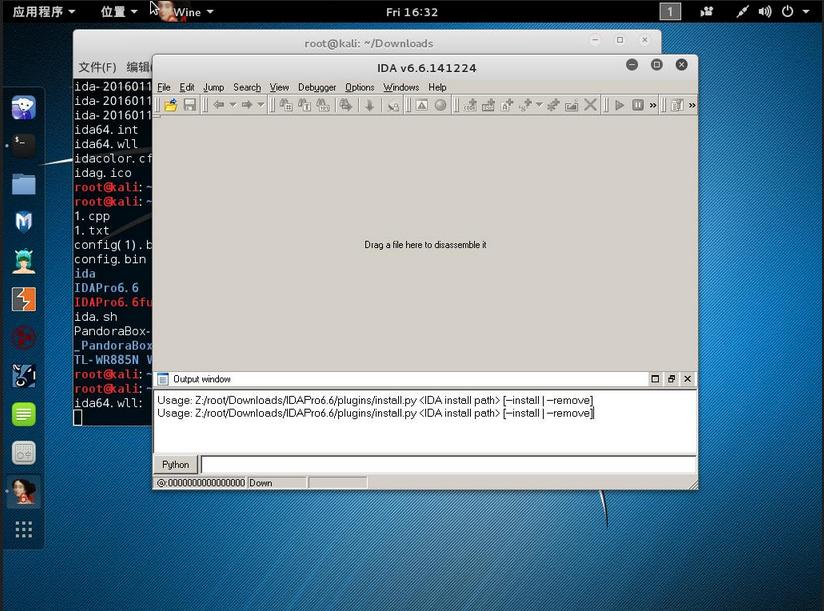Click the first binoculars search icon
Viewport: 824px width, 611px height.
coord(285,105)
